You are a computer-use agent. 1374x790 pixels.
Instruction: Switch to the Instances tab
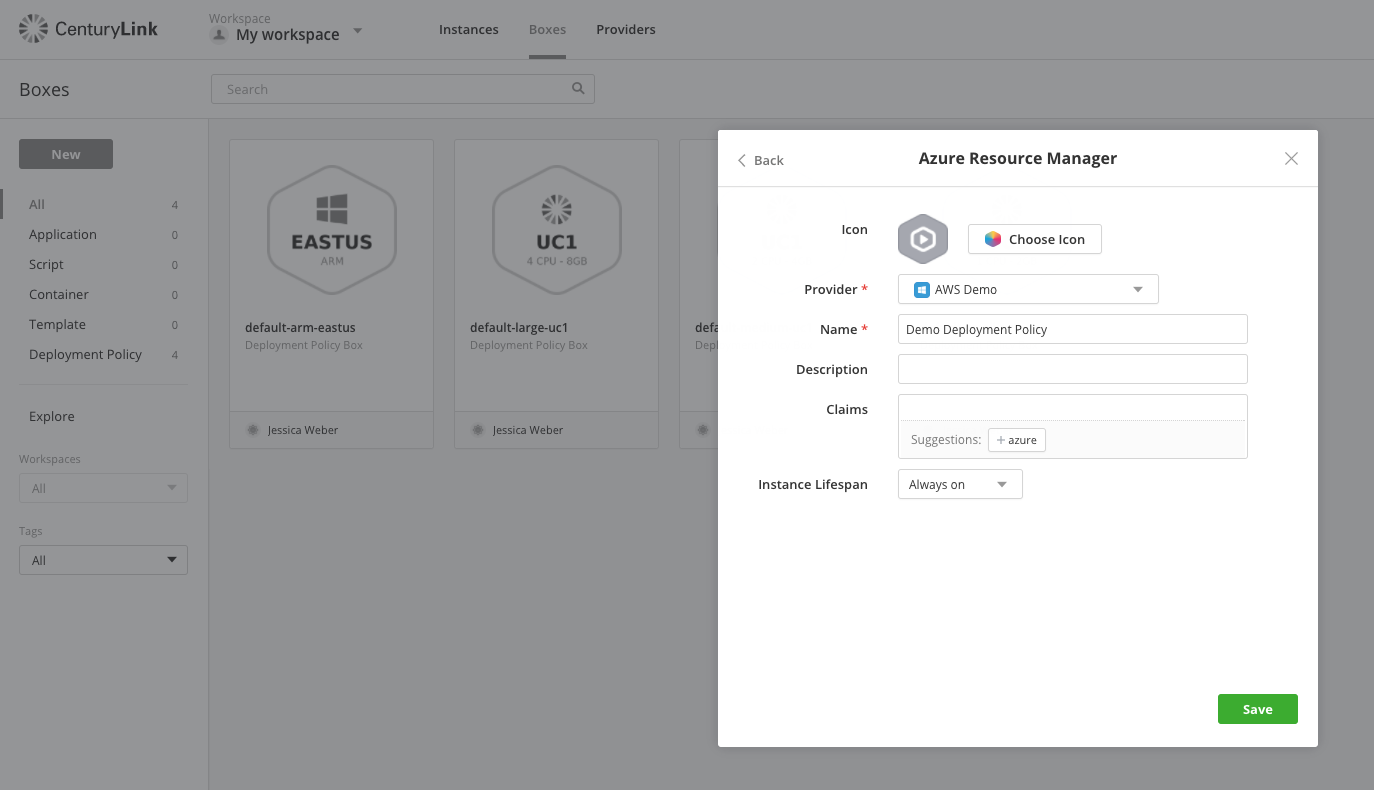468,29
